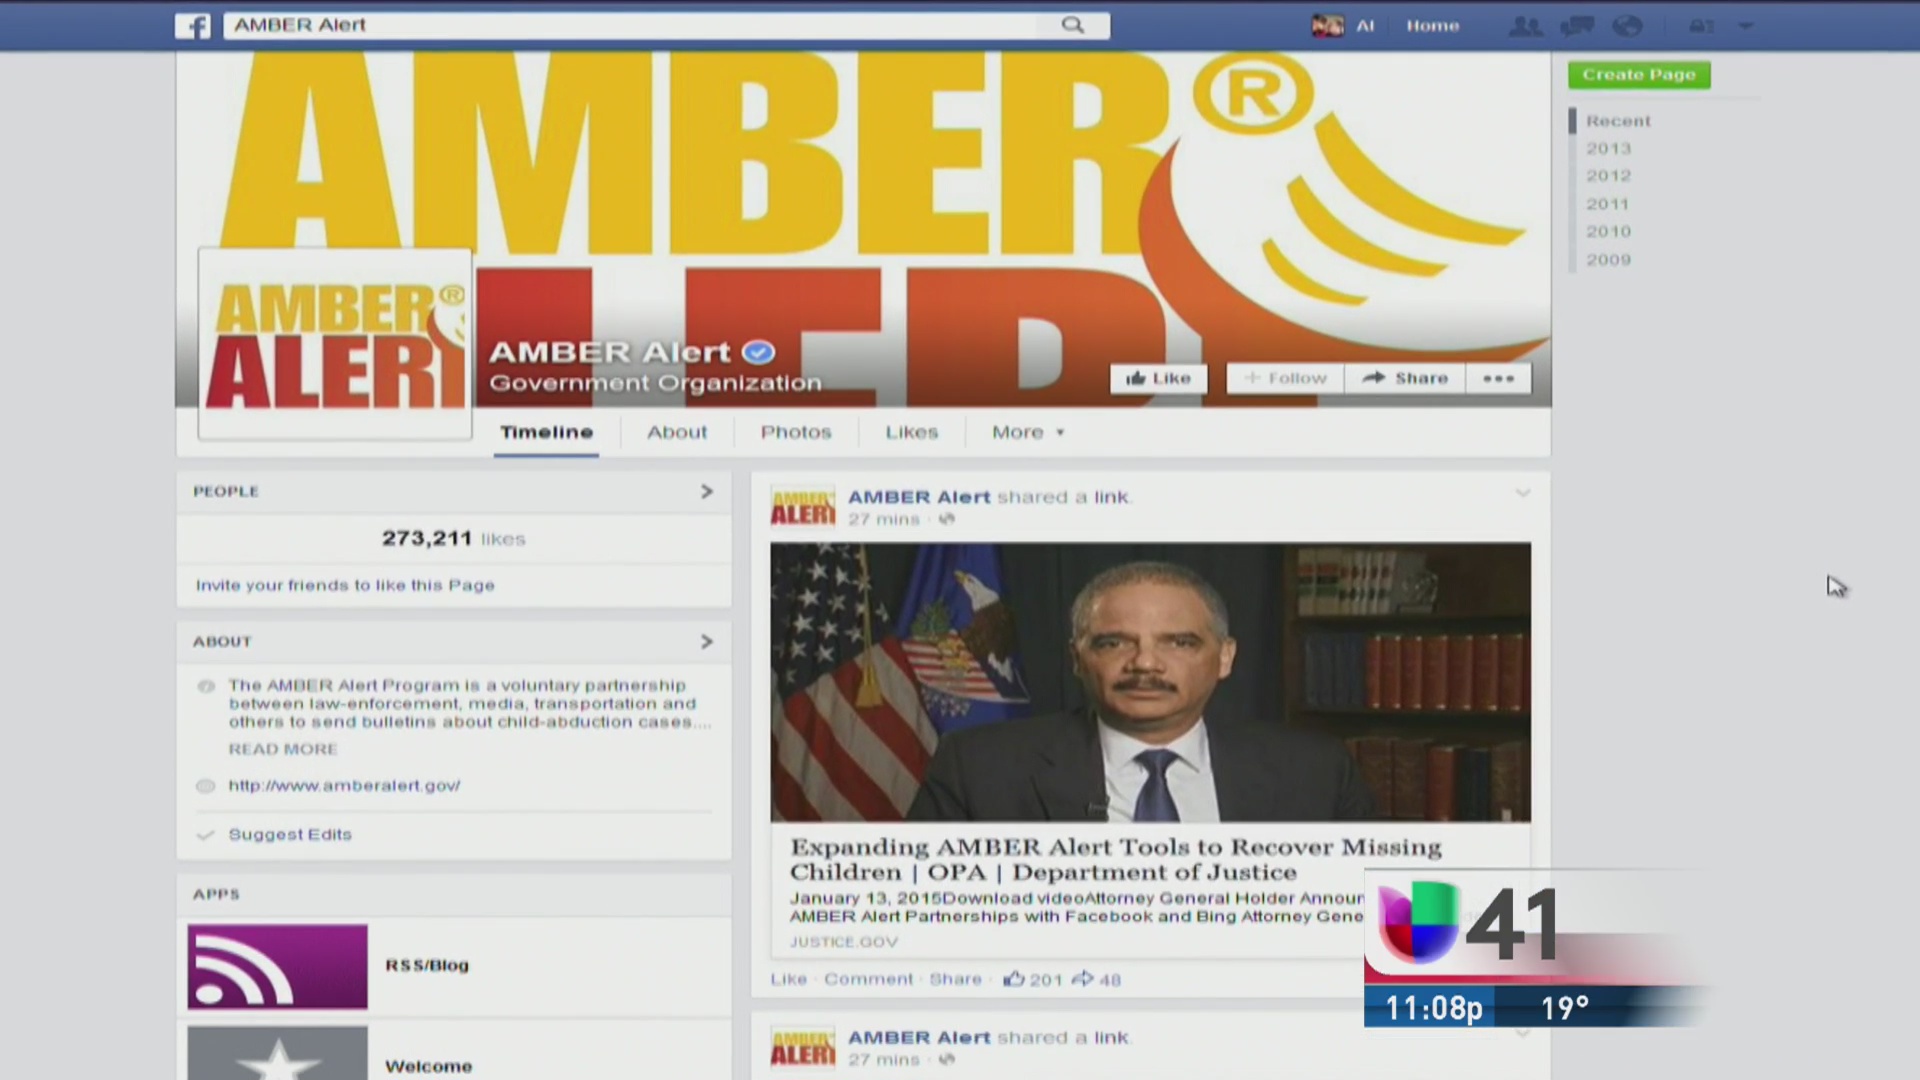Click the Create Page button
This screenshot has height=1080, width=1920.
pyautogui.click(x=1639, y=74)
